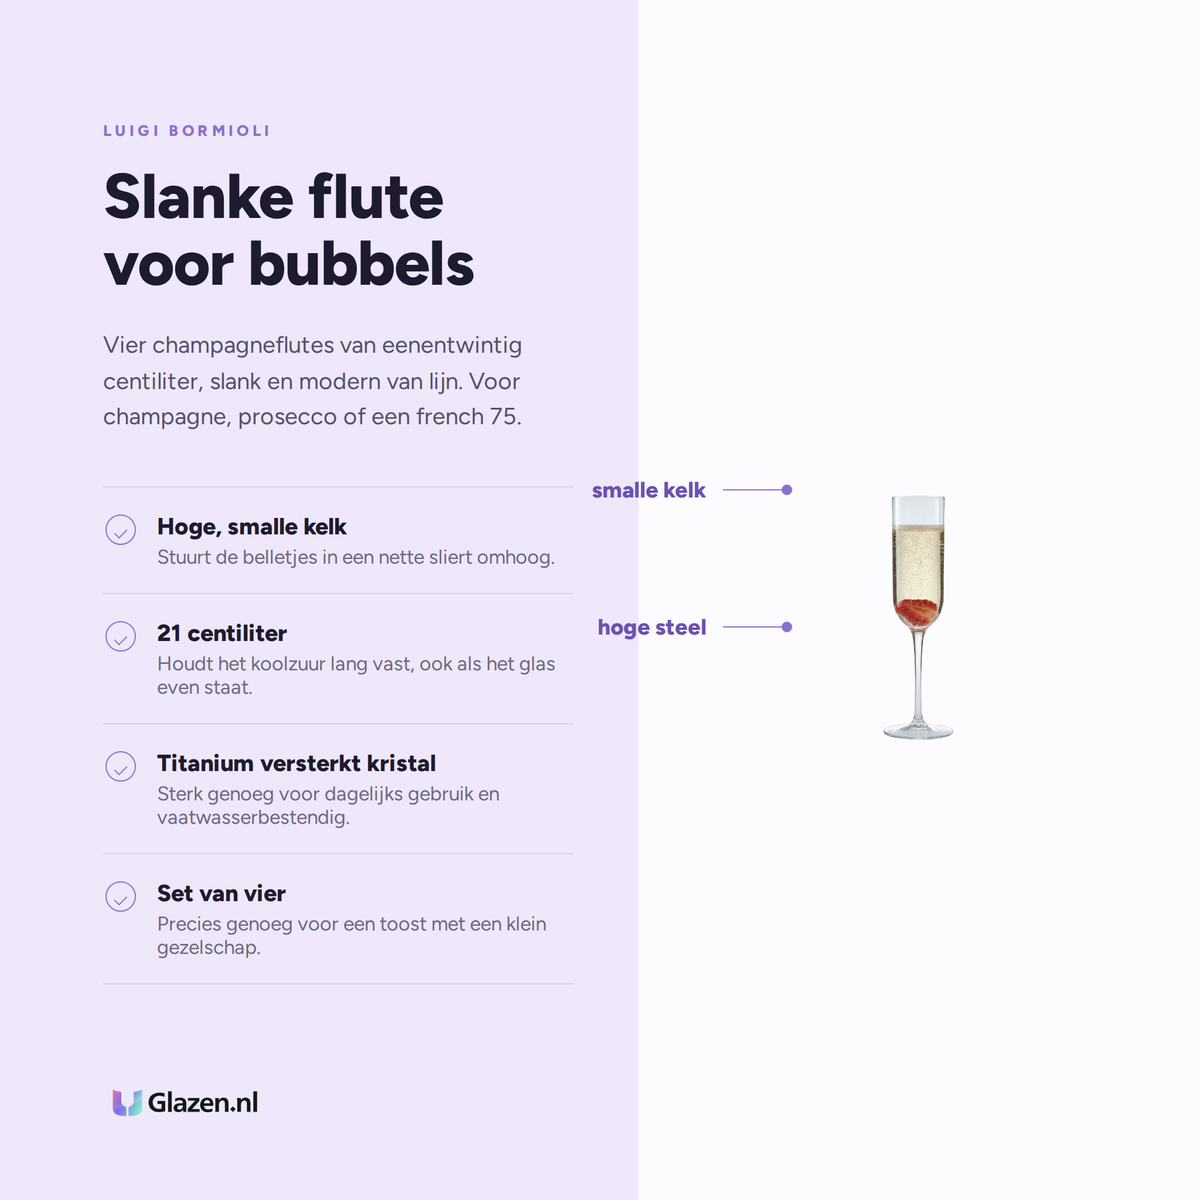Click the Glazen.nl logo icon
Image resolution: width=1200 pixels, height=1200 pixels.
coord(127,1103)
